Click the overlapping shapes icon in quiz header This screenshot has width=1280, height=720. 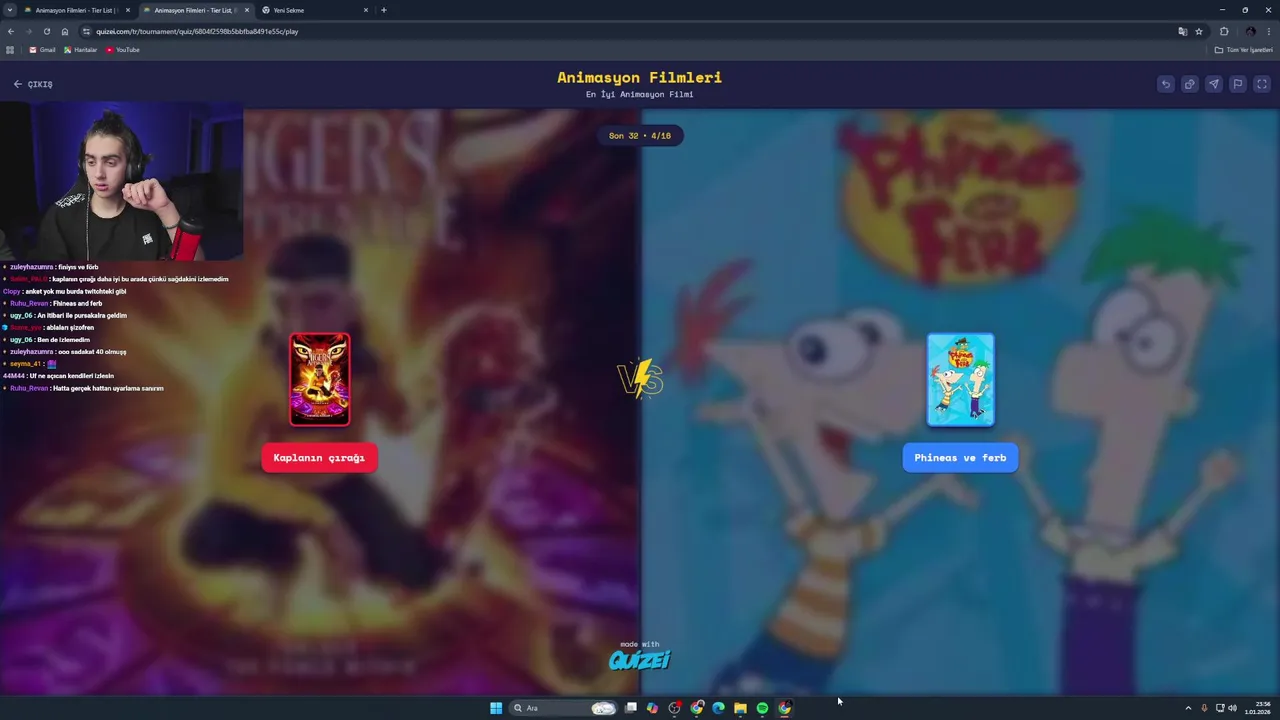(x=1189, y=84)
